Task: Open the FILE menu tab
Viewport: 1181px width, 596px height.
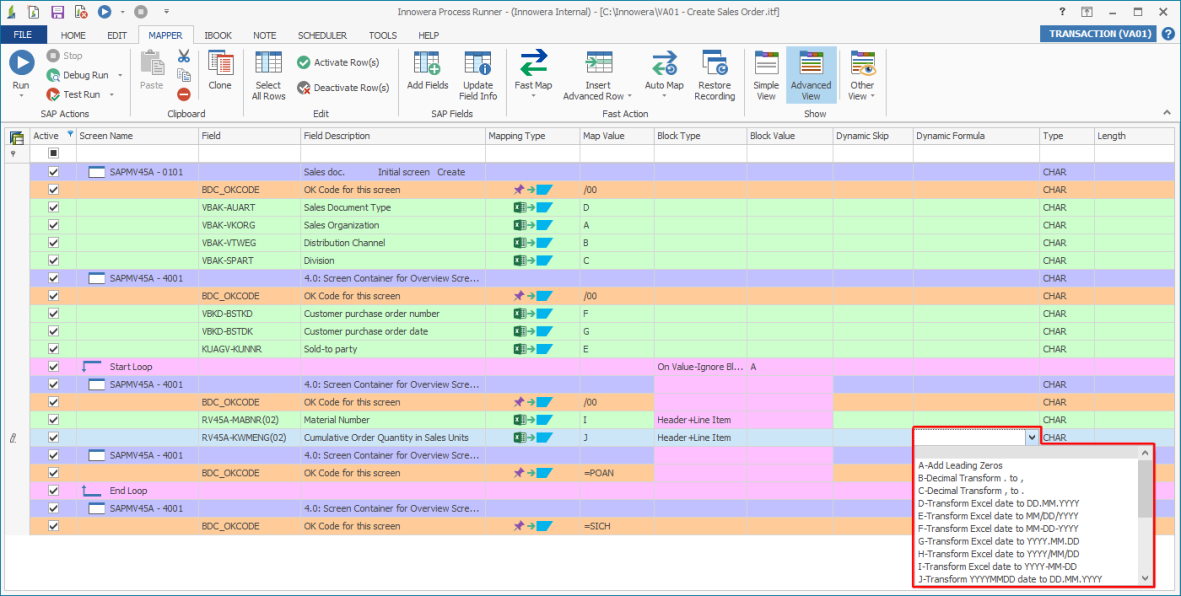Action: tap(23, 35)
